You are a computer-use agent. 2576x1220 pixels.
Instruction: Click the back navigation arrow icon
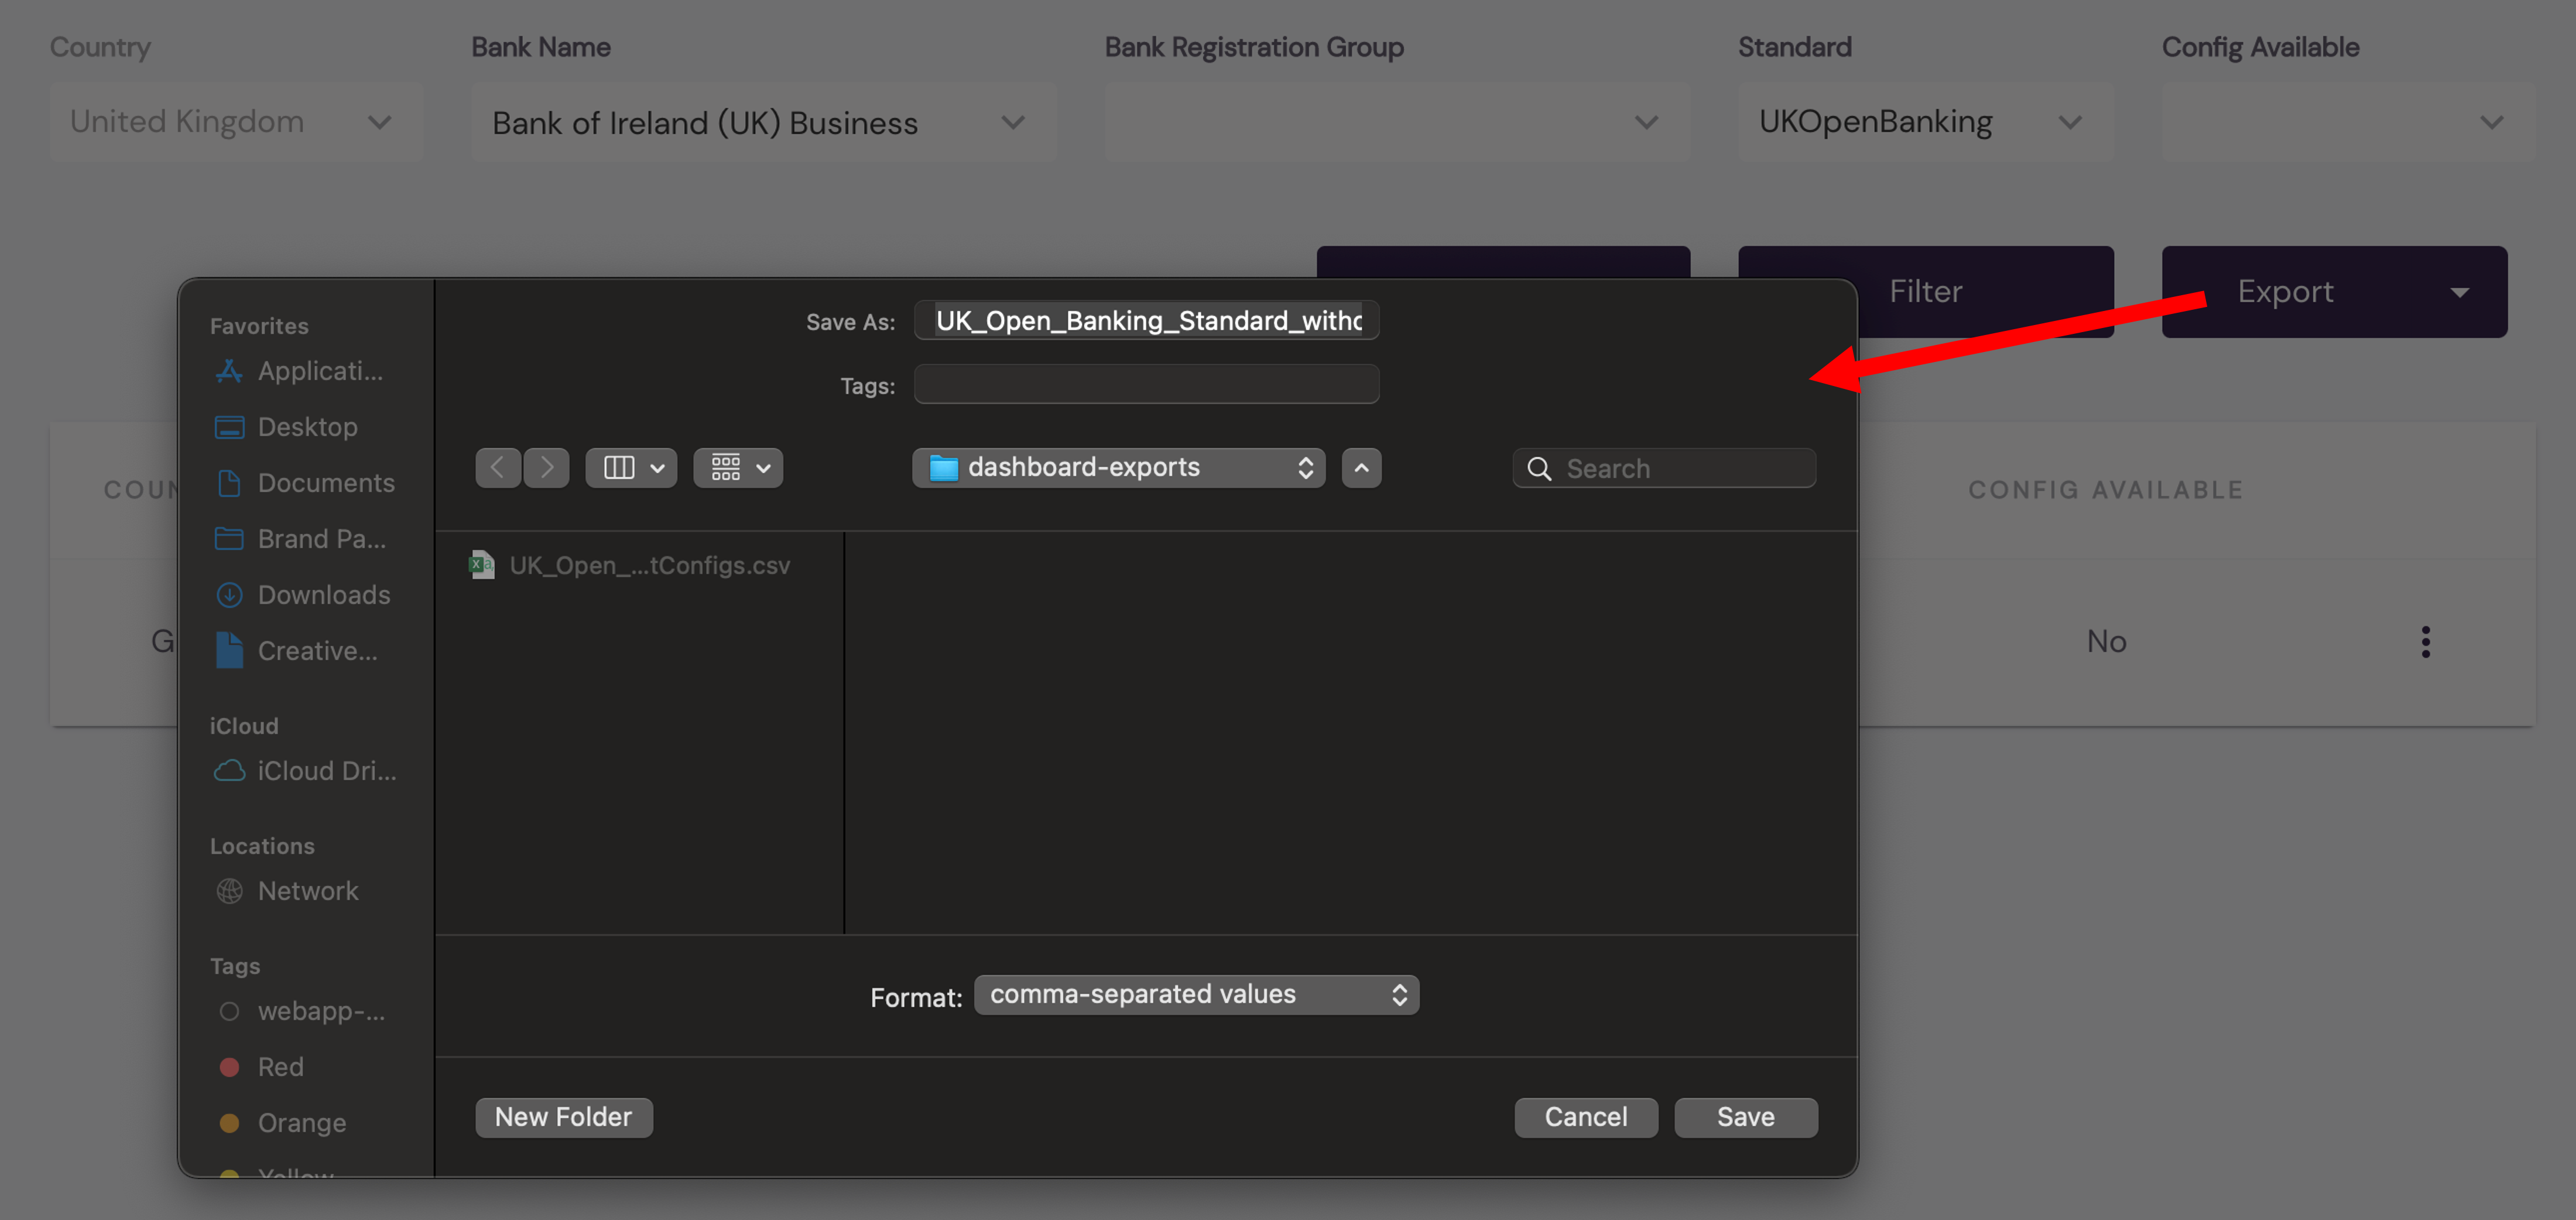click(497, 467)
